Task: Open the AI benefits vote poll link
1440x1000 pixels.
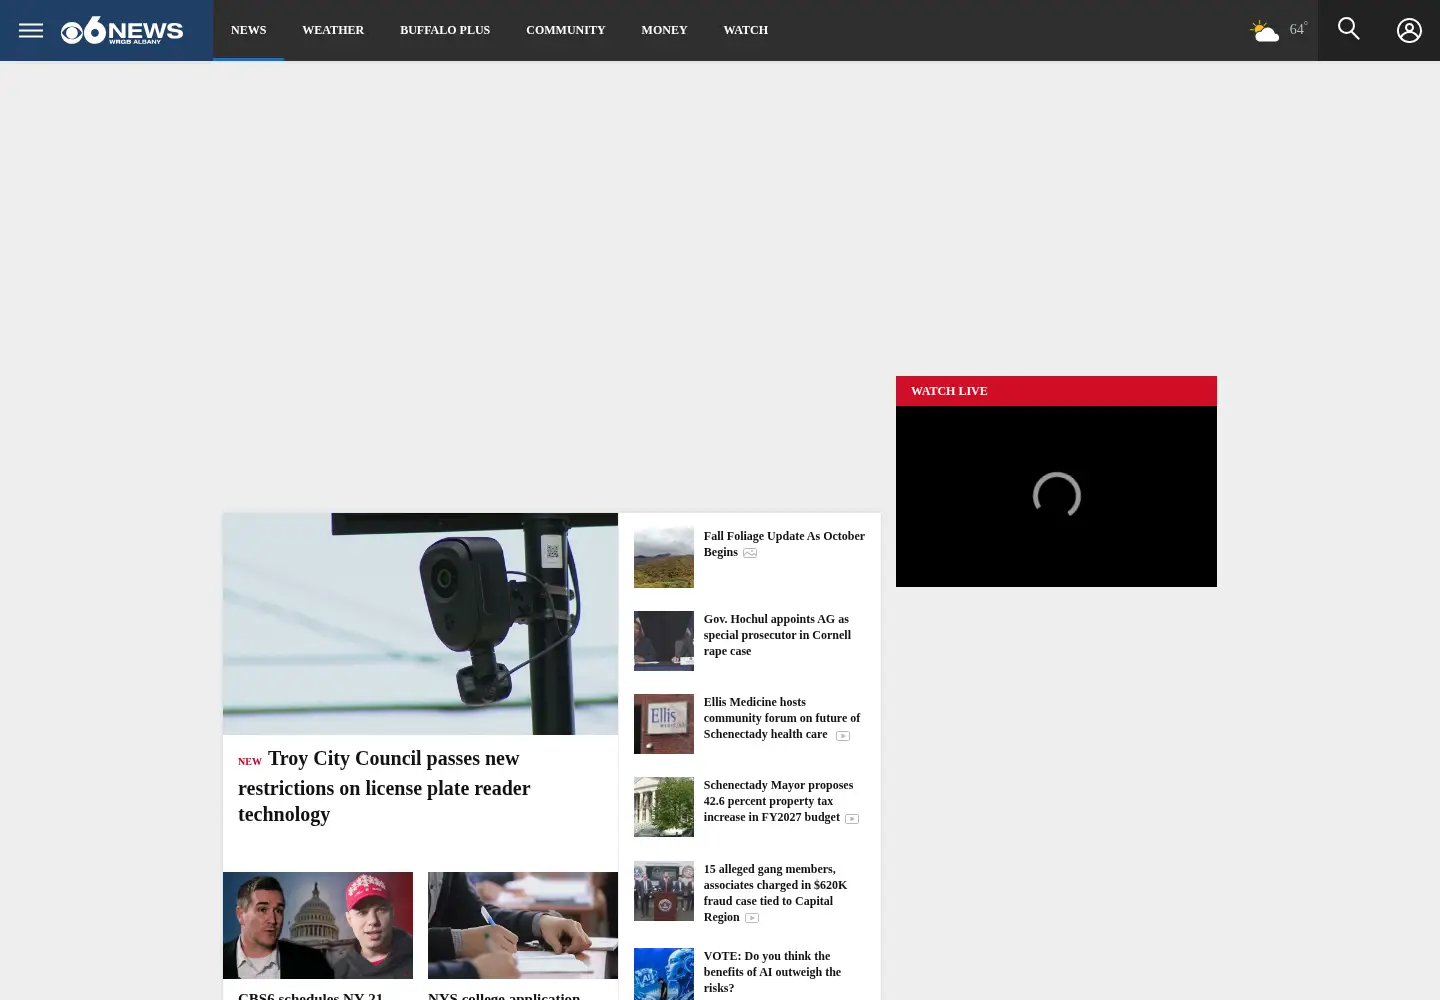Action: pyautogui.click(x=772, y=972)
